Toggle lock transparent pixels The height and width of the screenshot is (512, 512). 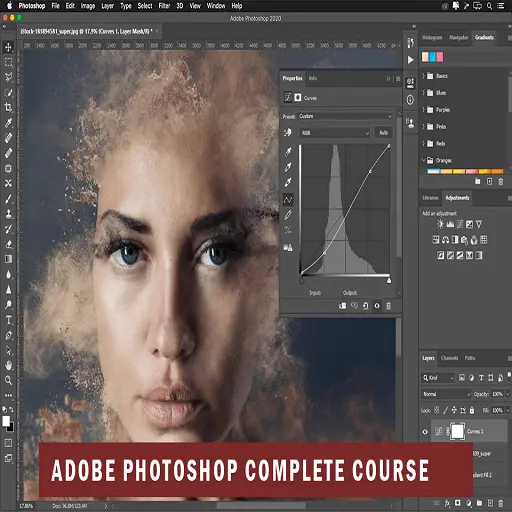coord(436,410)
